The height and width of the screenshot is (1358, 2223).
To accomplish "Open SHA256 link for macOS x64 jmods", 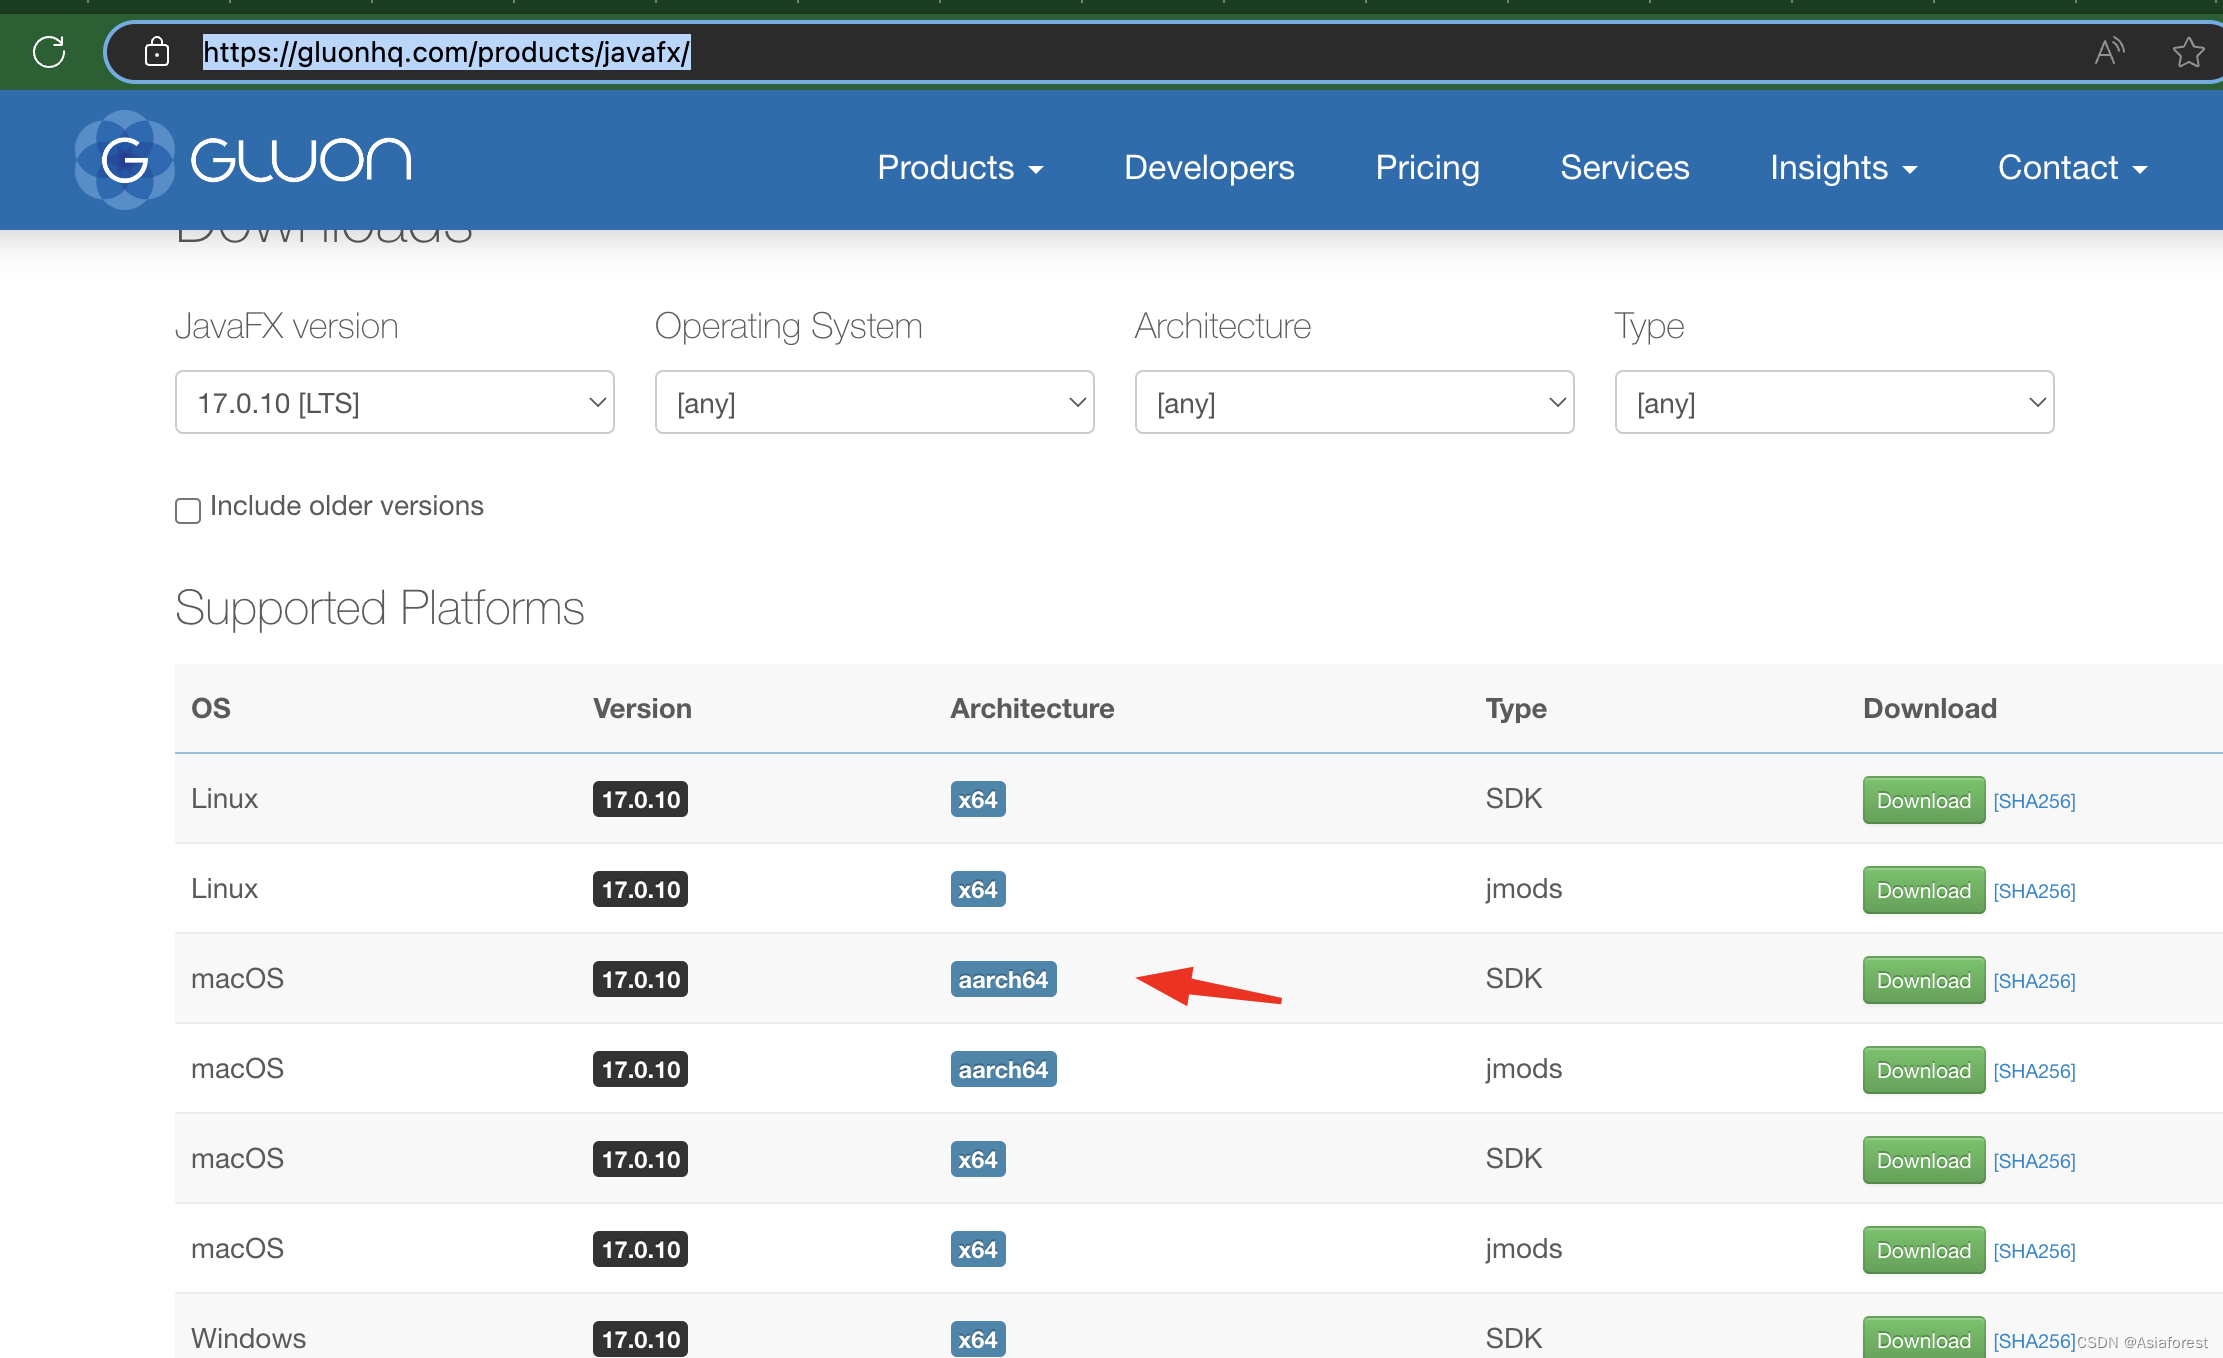I will [2034, 1251].
